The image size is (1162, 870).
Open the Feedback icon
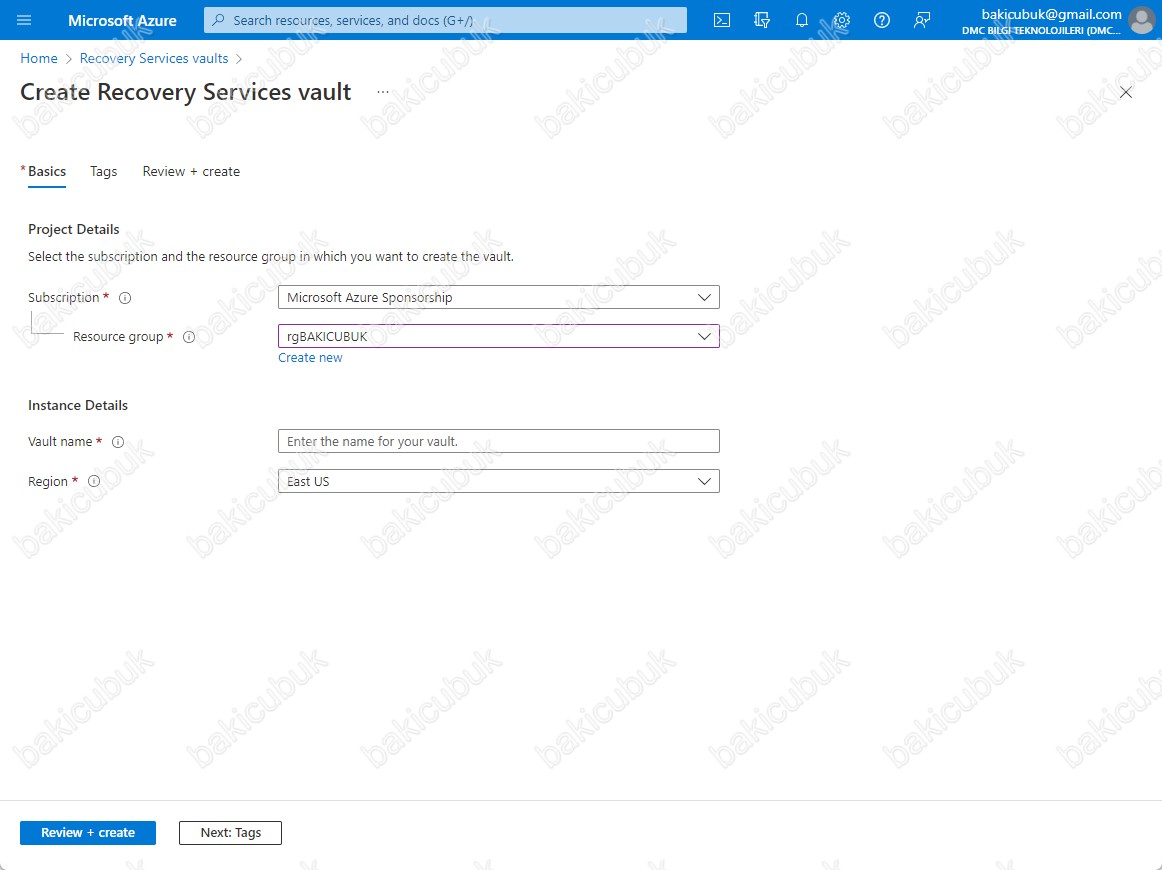(x=922, y=20)
